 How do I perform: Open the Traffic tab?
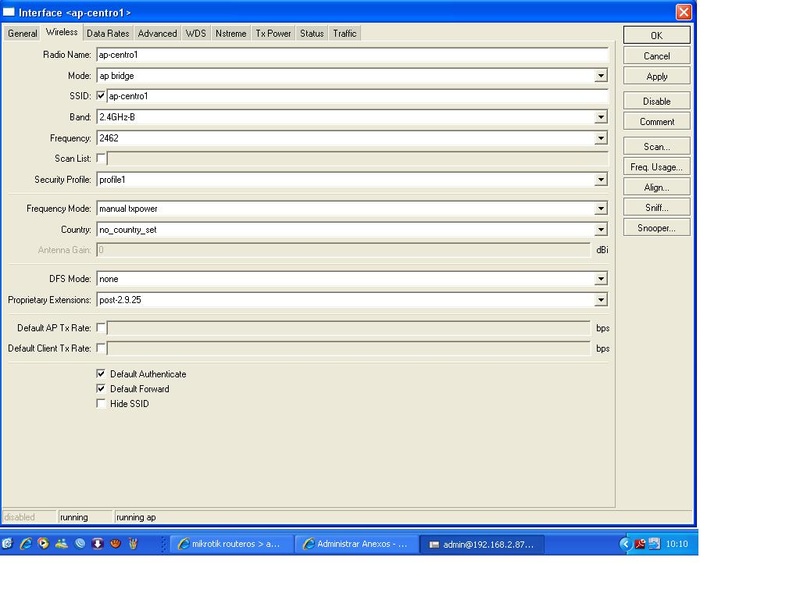point(345,33)
